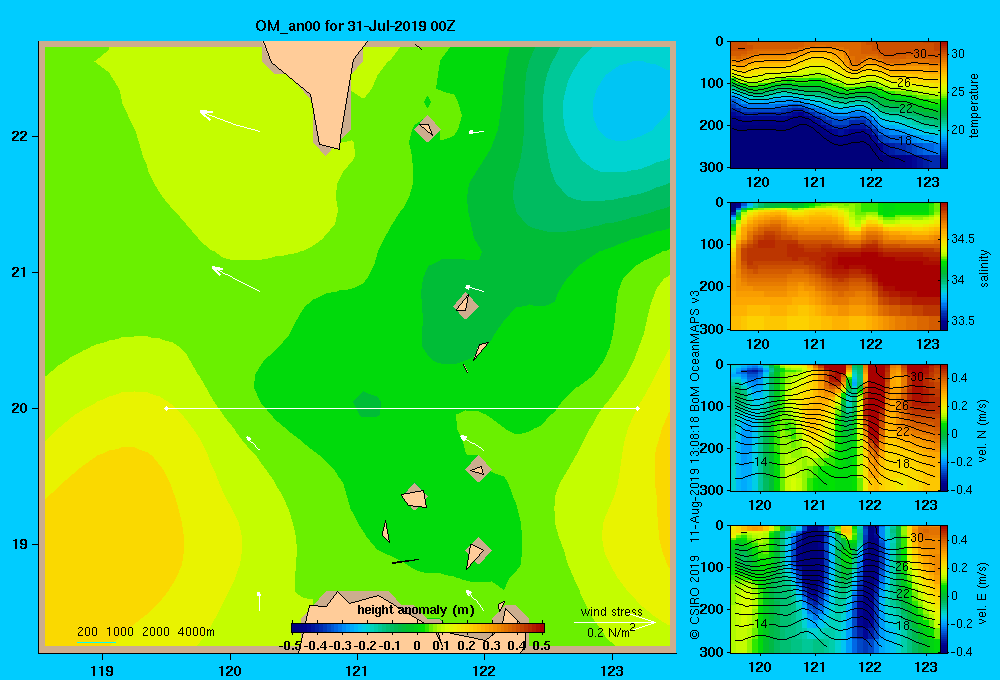Select the 'height anomaly (m)' label
Viewport: 1000px width, 680px height.
[x=416, y=610]
